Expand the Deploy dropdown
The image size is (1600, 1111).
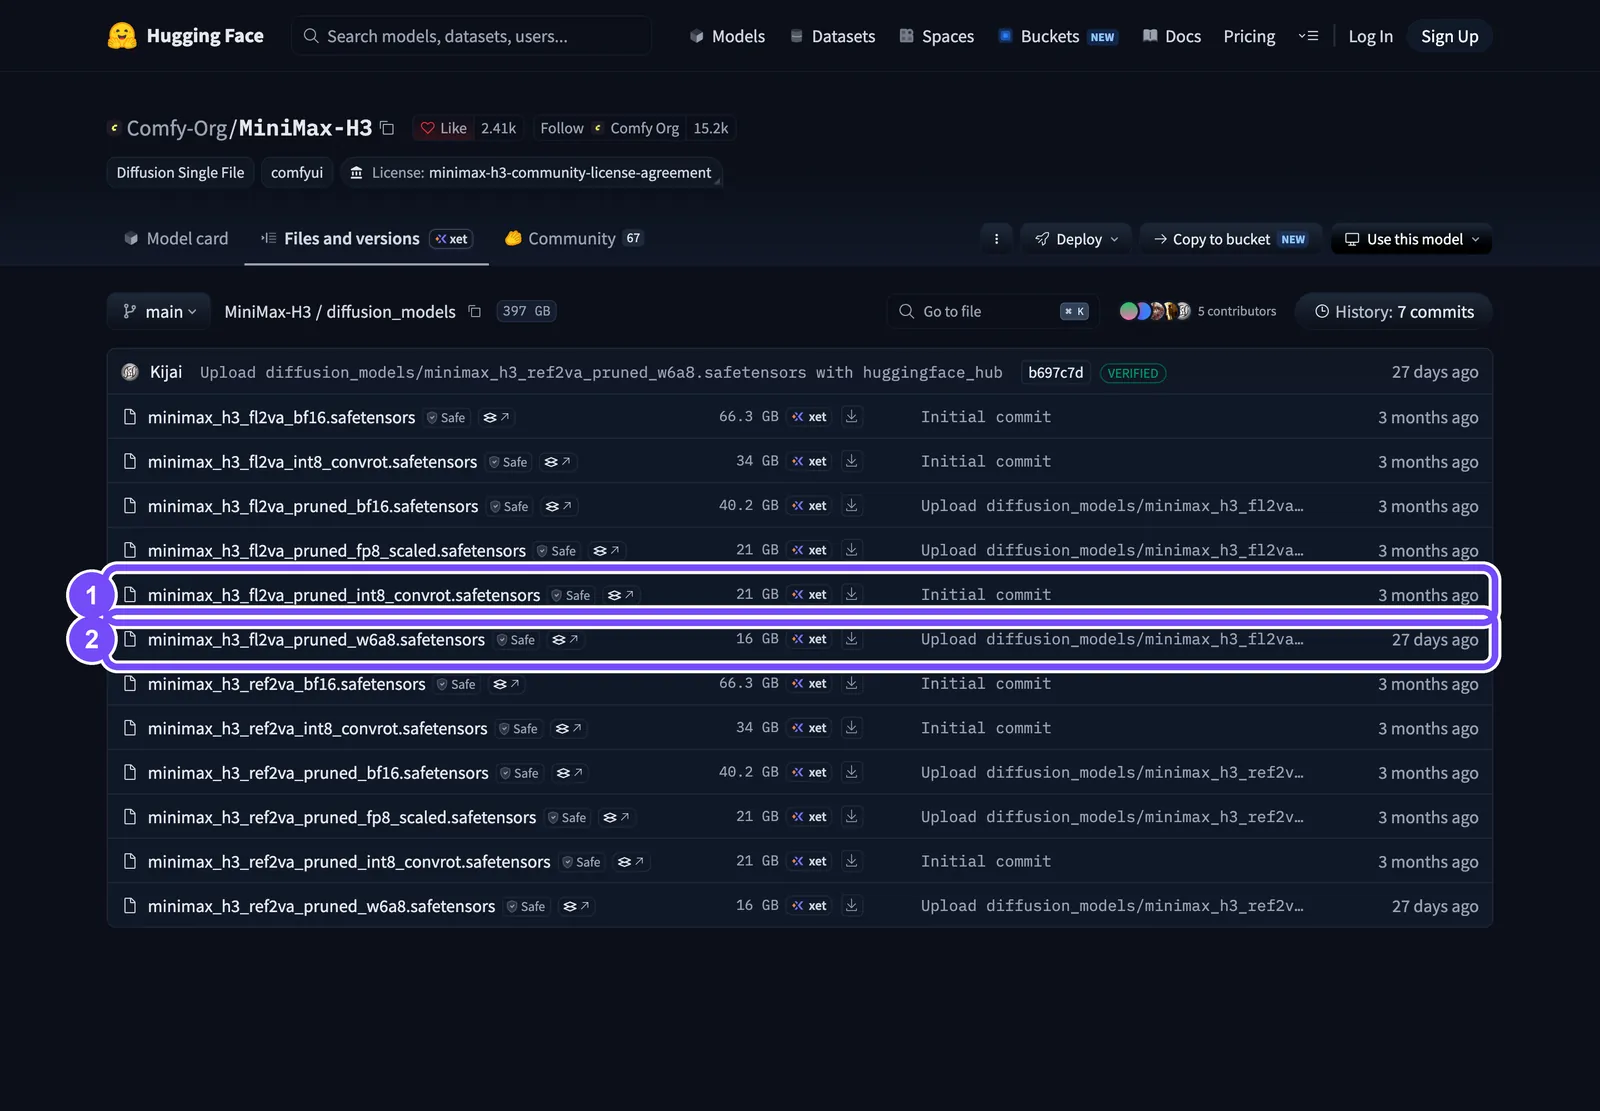(1076, 239)
